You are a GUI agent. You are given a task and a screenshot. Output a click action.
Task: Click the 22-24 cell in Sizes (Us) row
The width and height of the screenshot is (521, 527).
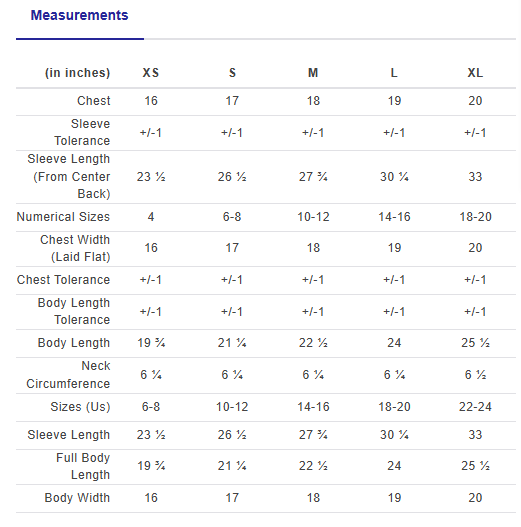point(475,407)
